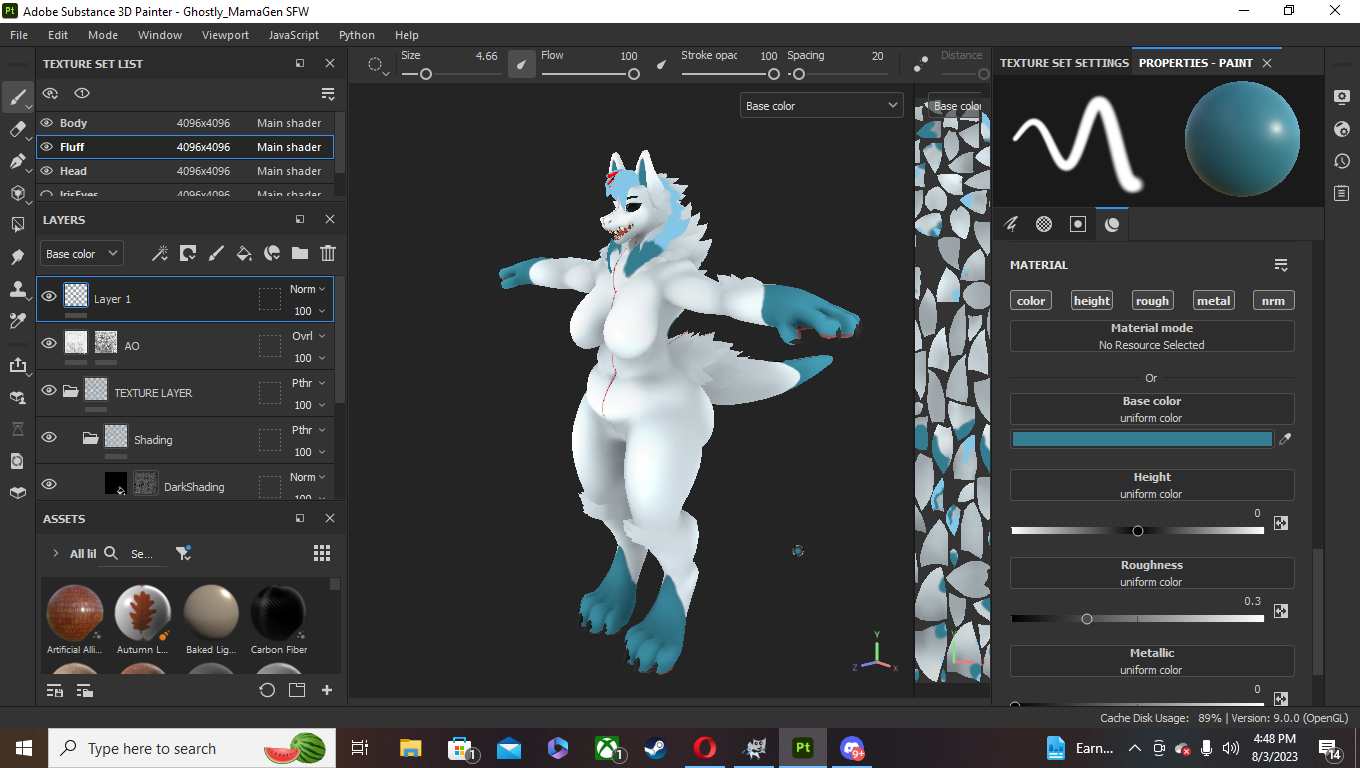1360x768 pixels.
Task: Create a new folder in Layers
Action: (299, 254)
